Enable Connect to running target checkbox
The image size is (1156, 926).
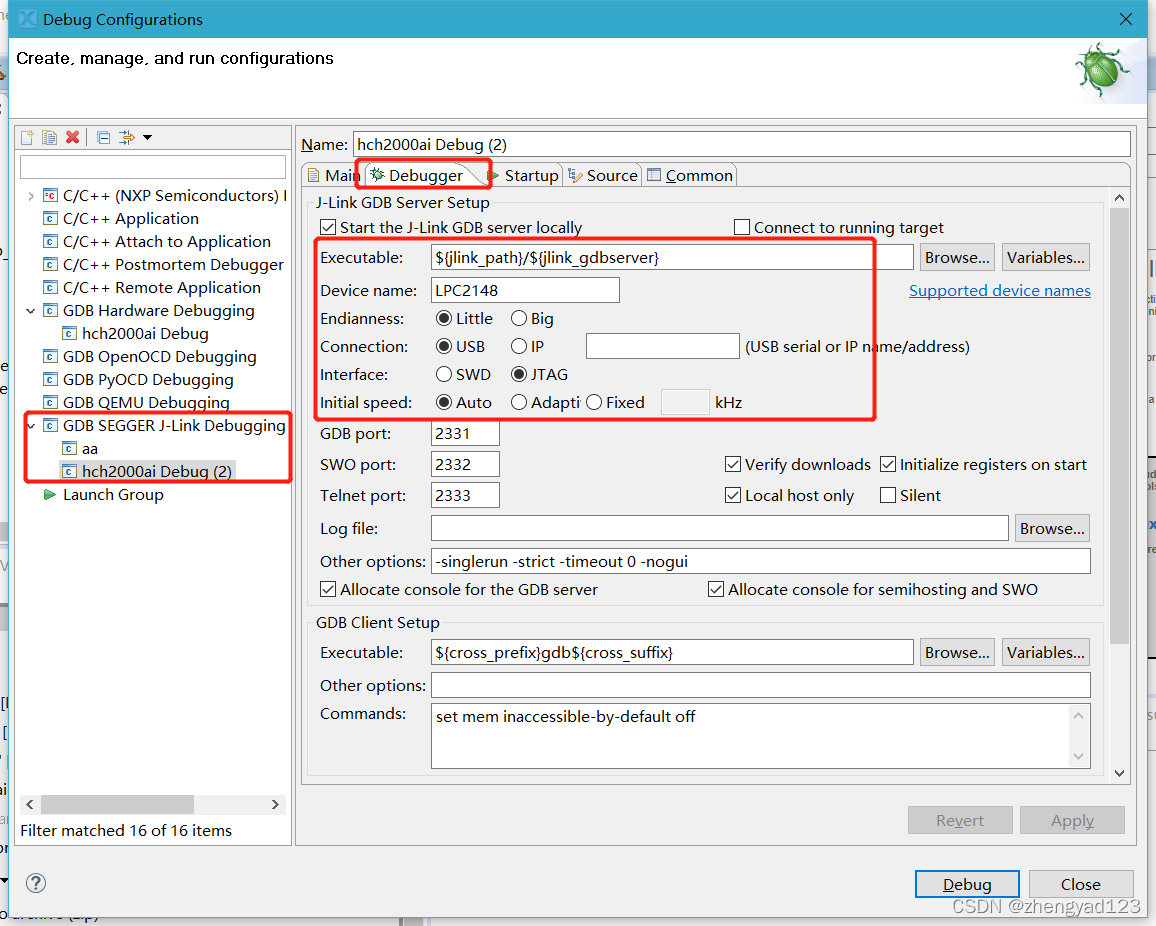click(742, 228)
